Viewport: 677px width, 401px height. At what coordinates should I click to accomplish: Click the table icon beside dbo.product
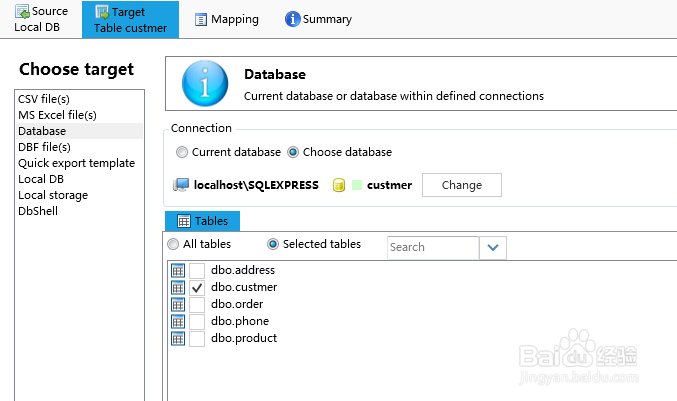178,338
